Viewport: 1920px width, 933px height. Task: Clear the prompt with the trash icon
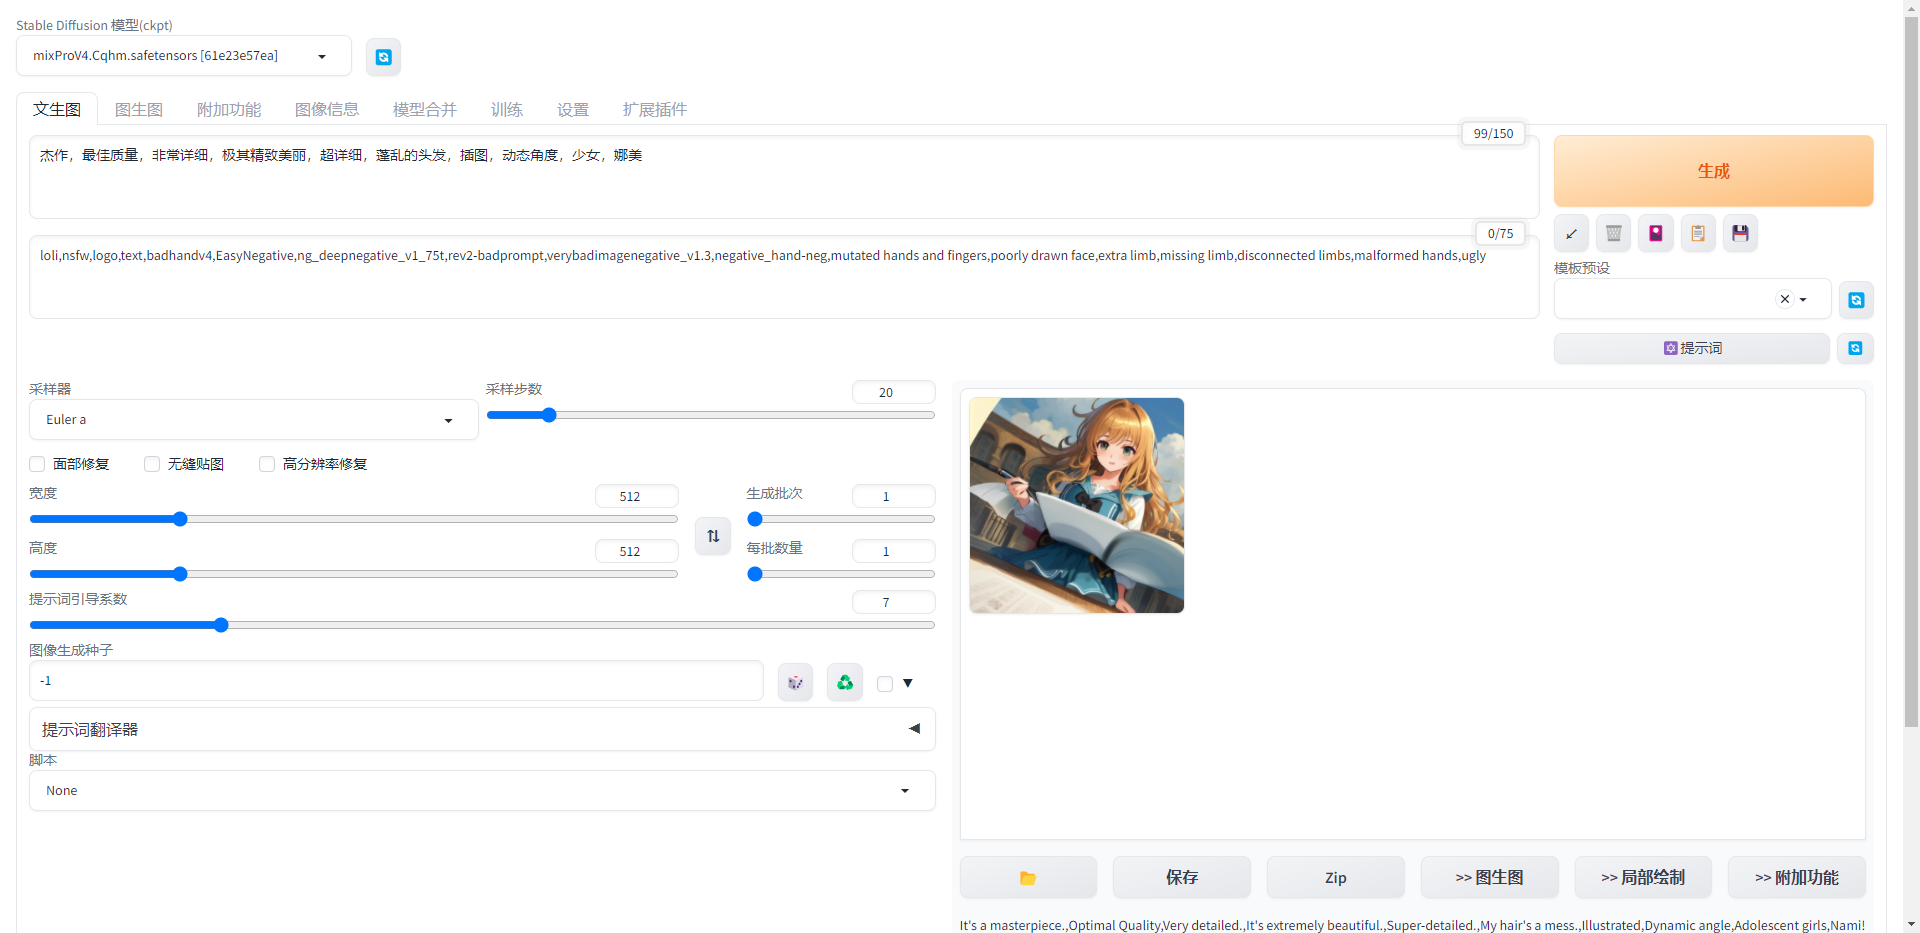1613,234
